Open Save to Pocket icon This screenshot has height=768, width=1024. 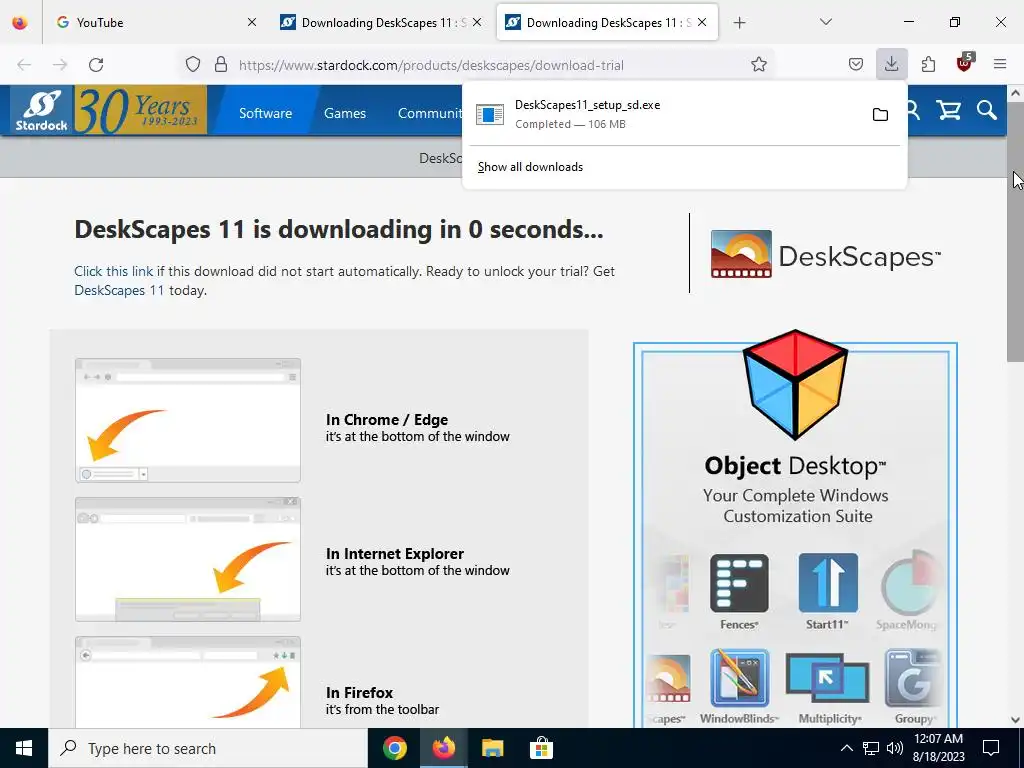(x=856, y=65)
